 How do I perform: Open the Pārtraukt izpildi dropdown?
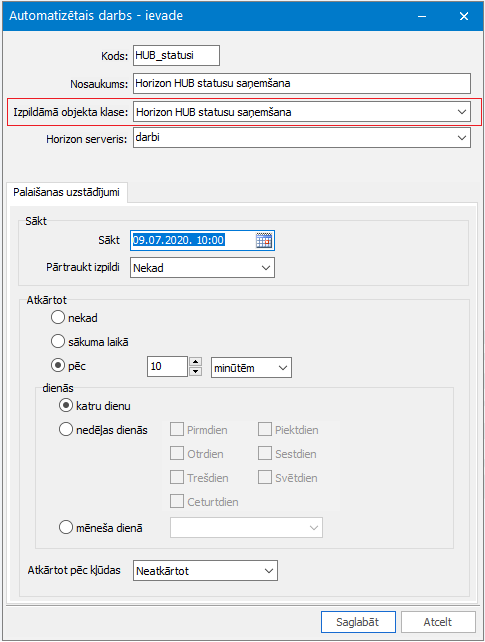[266, 268]
